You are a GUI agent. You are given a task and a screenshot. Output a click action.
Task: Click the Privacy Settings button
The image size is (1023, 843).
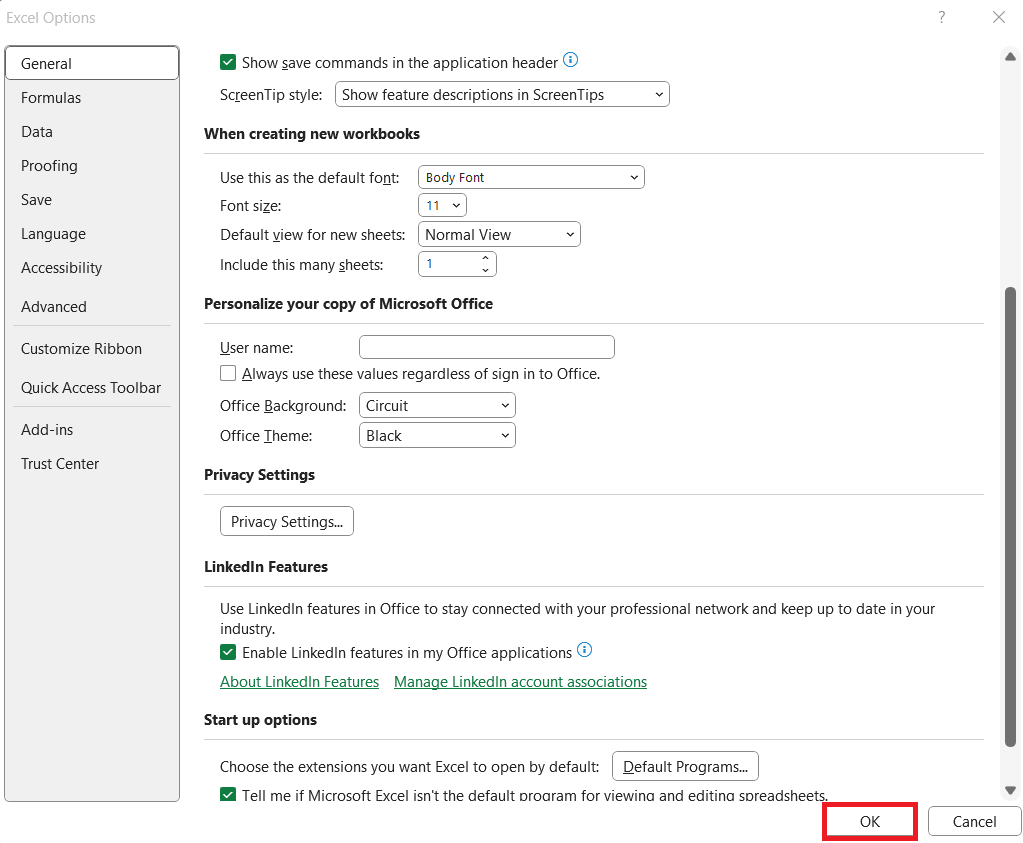pyautogui.click(x=287, y=521)
